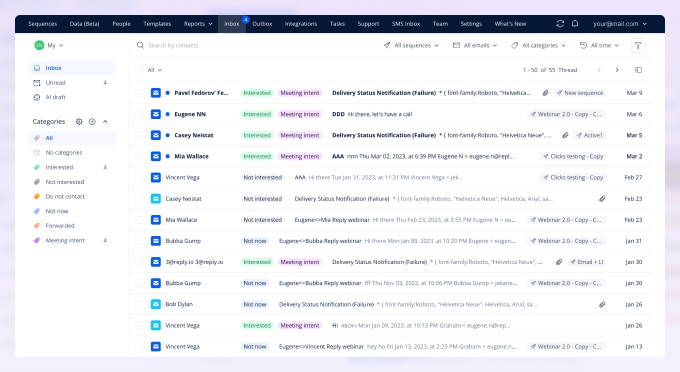The width and height of the screenshot is (680, 372).
Task: Go to next page of threads
Action: coord(617,70)
